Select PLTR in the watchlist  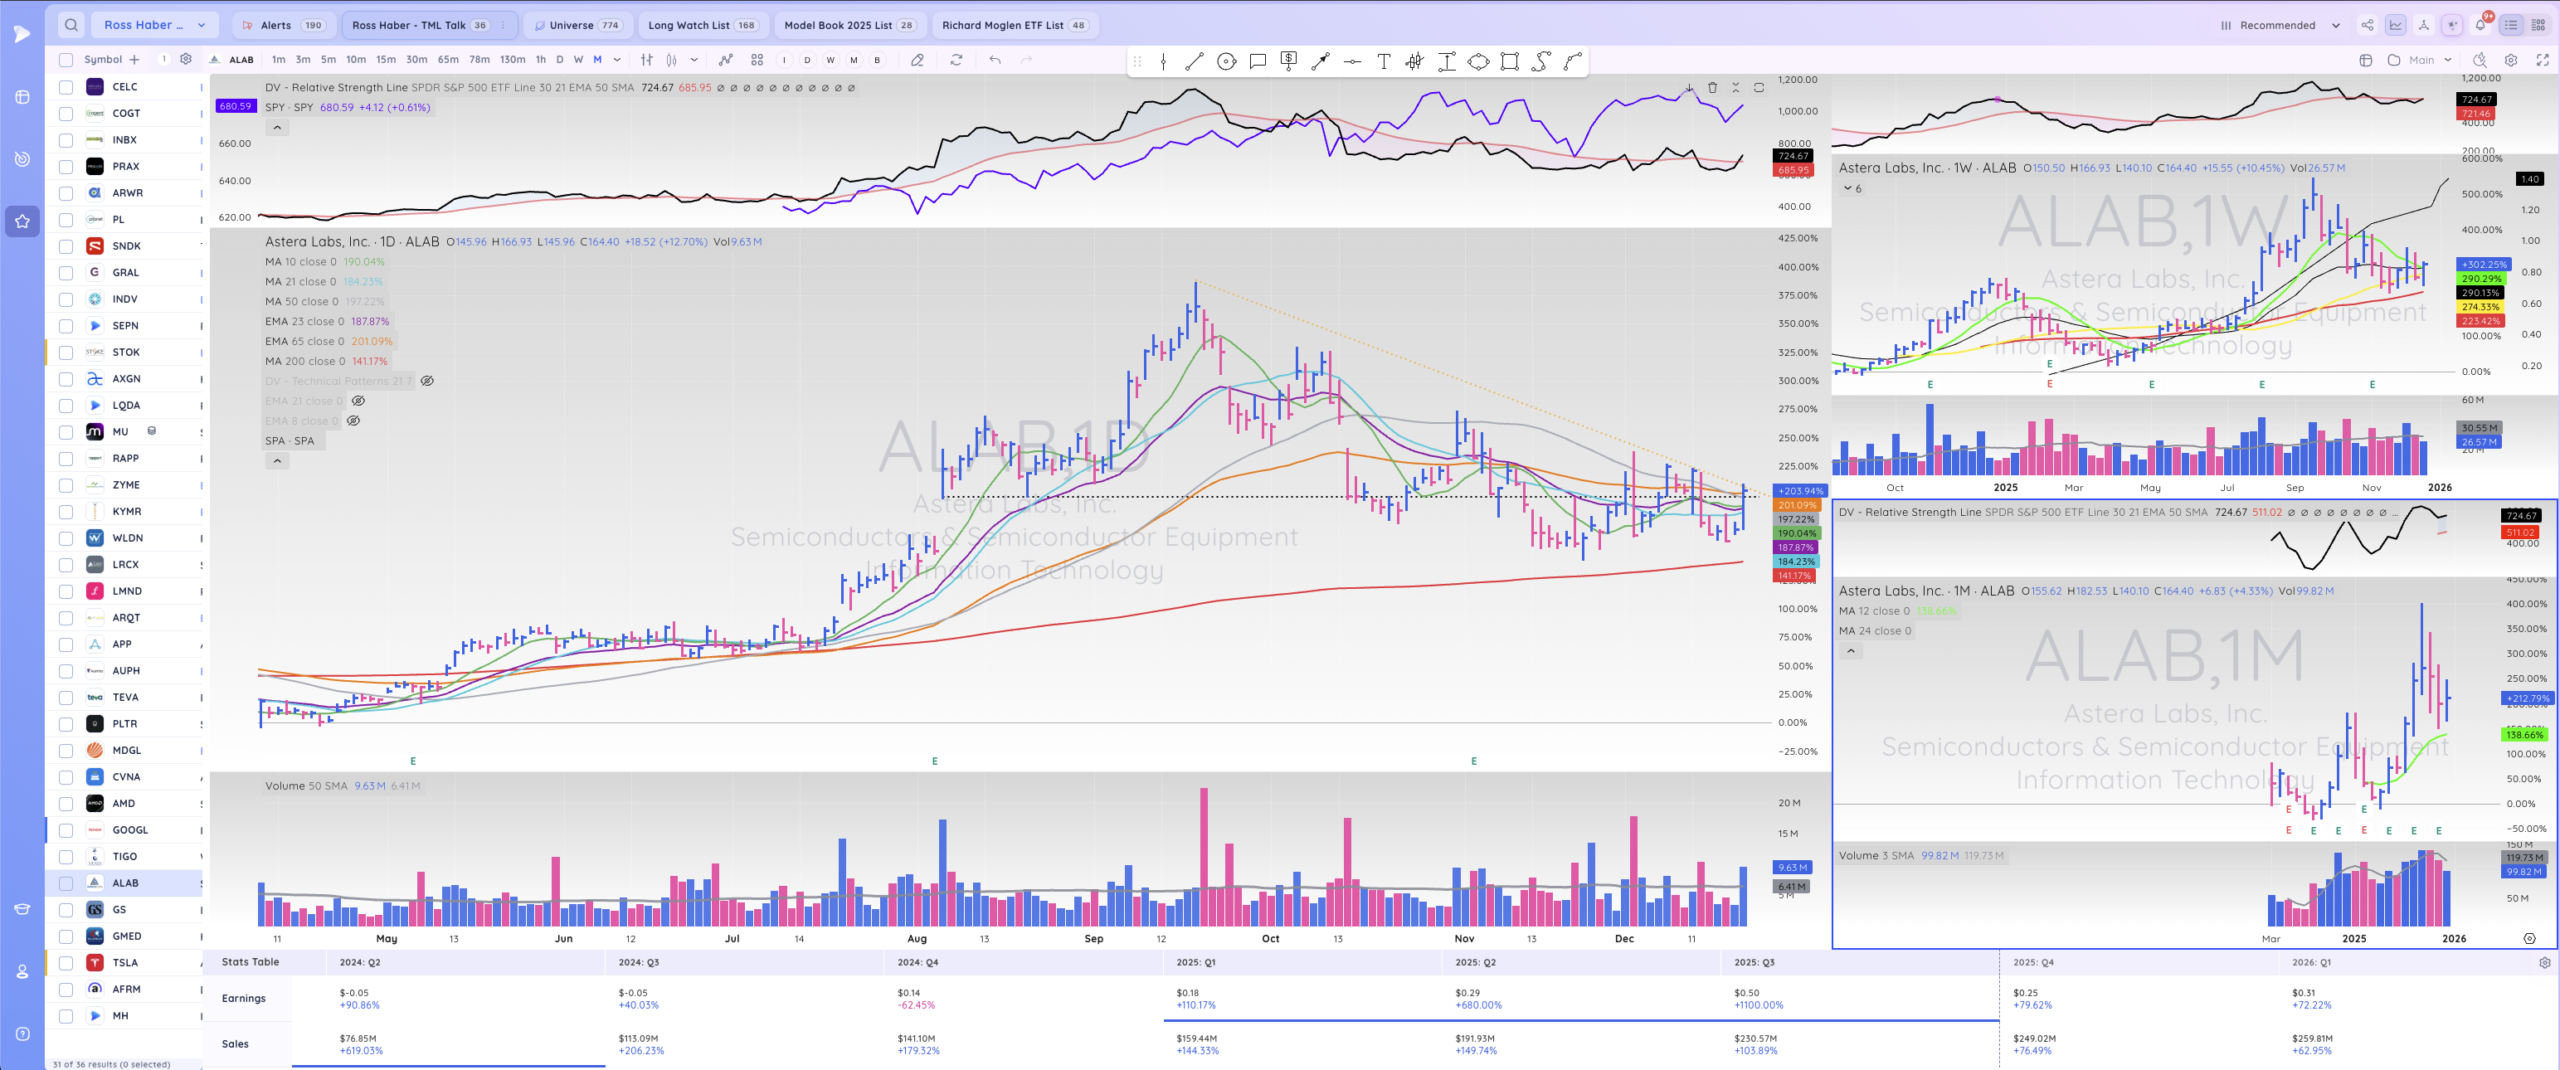coord(125,724)
